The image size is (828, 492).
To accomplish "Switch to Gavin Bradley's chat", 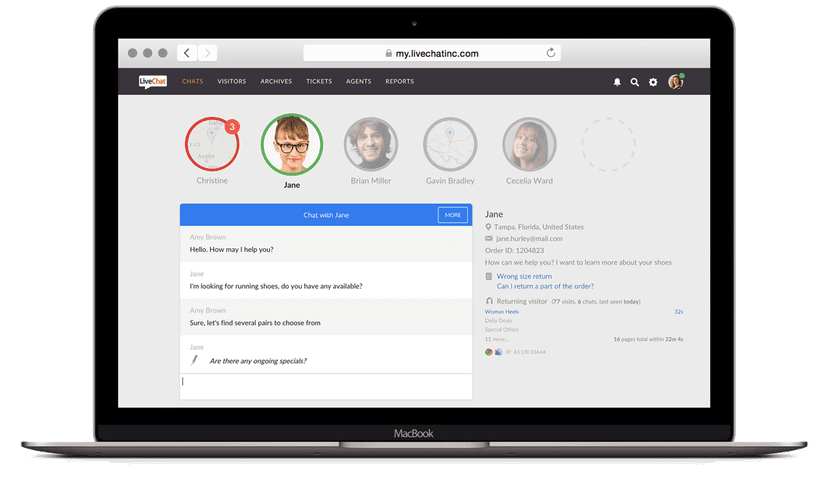I will click(450, 144).
